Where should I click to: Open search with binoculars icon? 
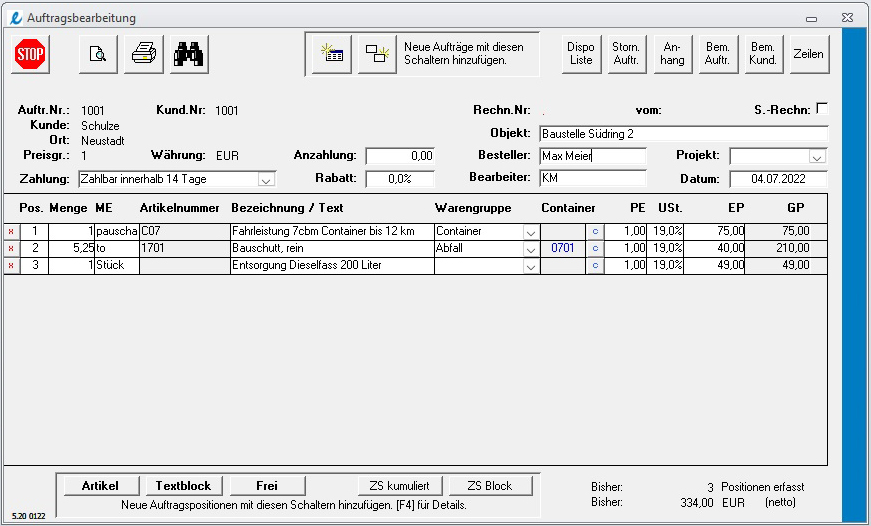pos(189,54)
